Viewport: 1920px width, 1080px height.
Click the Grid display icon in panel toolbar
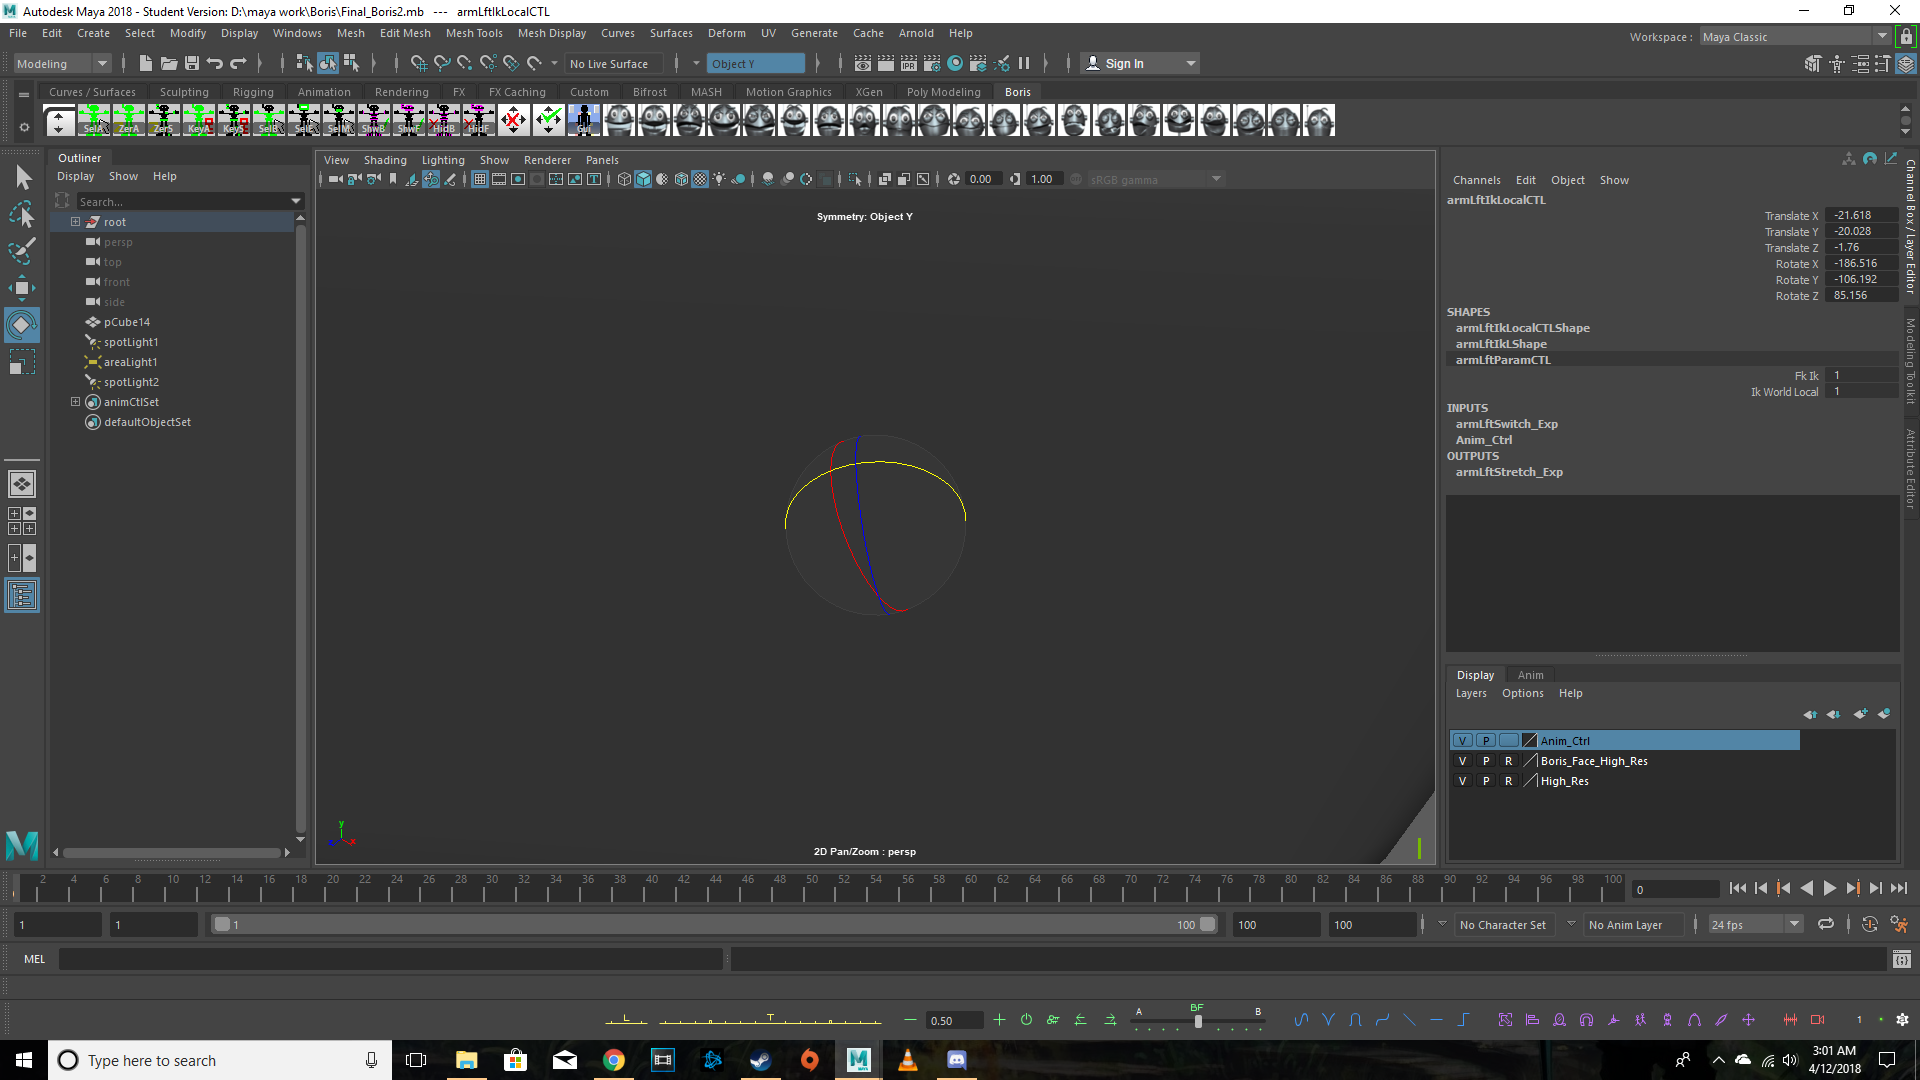[480, 179]
